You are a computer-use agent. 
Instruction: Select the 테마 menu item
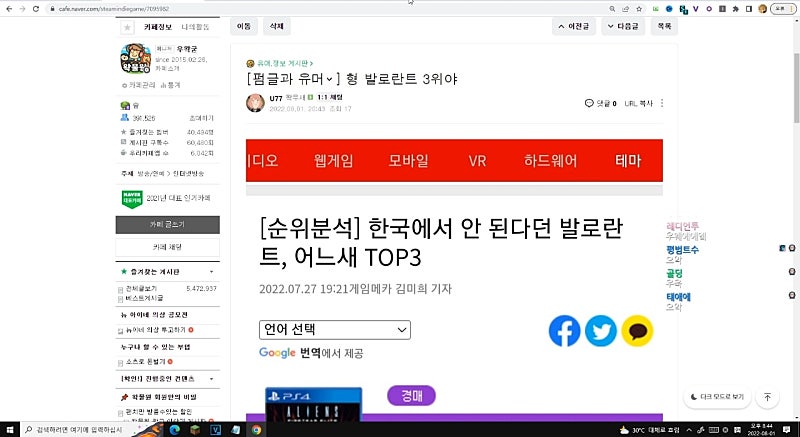[628, 161]
